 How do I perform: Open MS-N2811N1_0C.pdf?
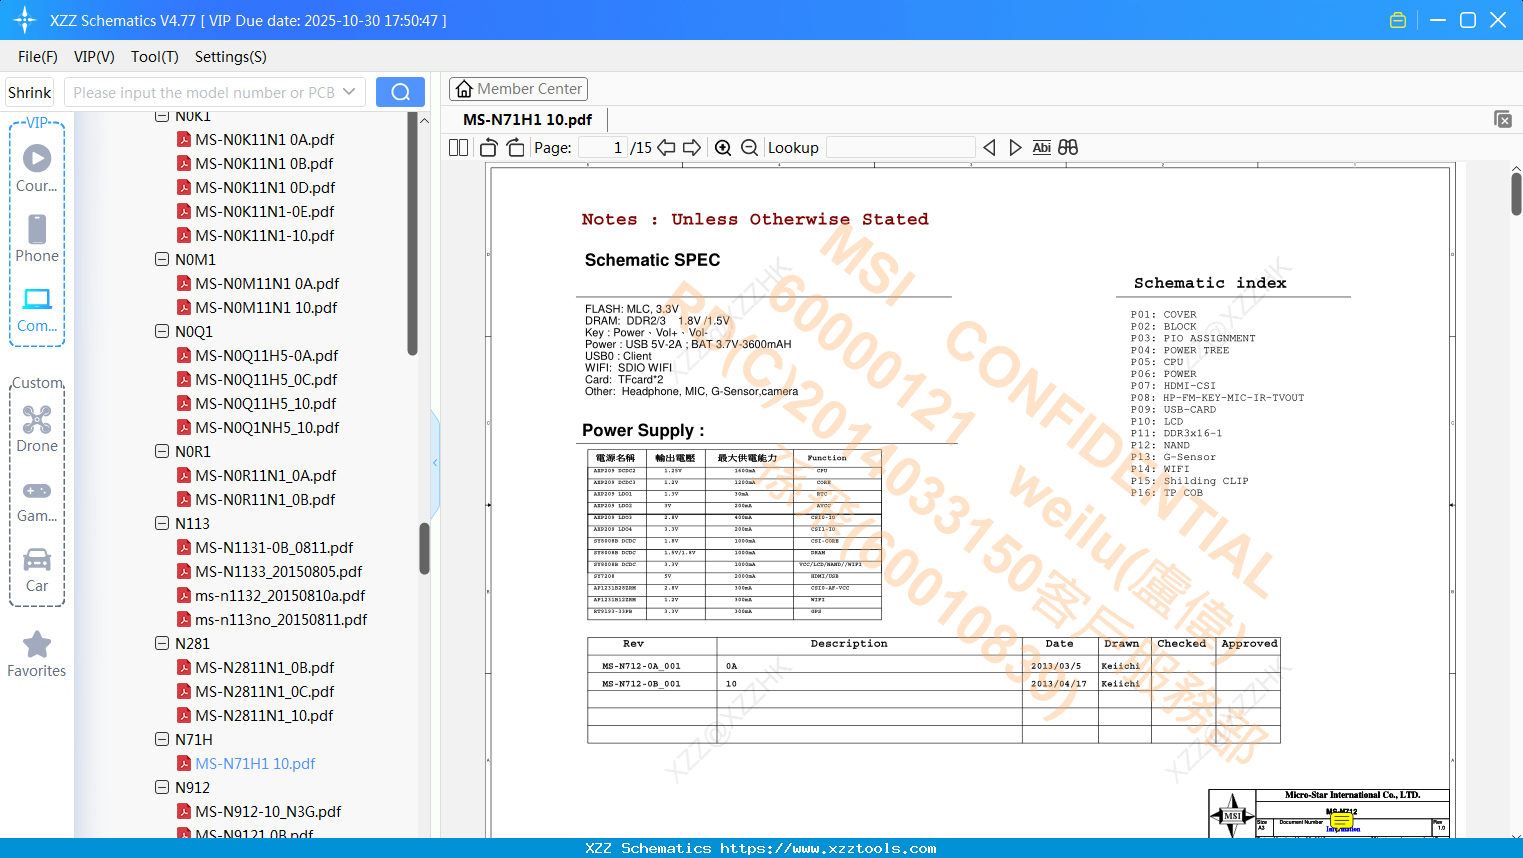pyautogui.click(x=255, y=691)
